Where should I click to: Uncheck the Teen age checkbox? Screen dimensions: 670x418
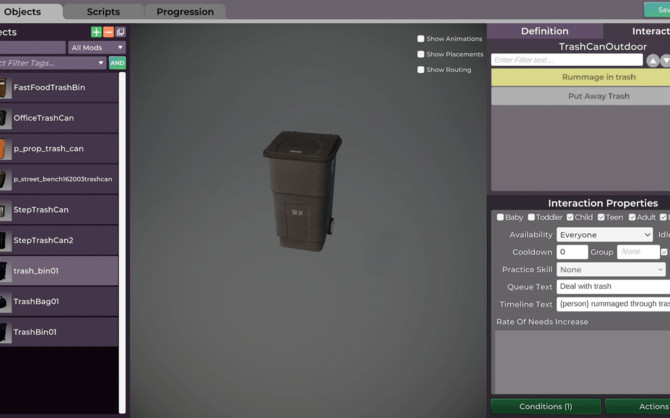[601, 217]
